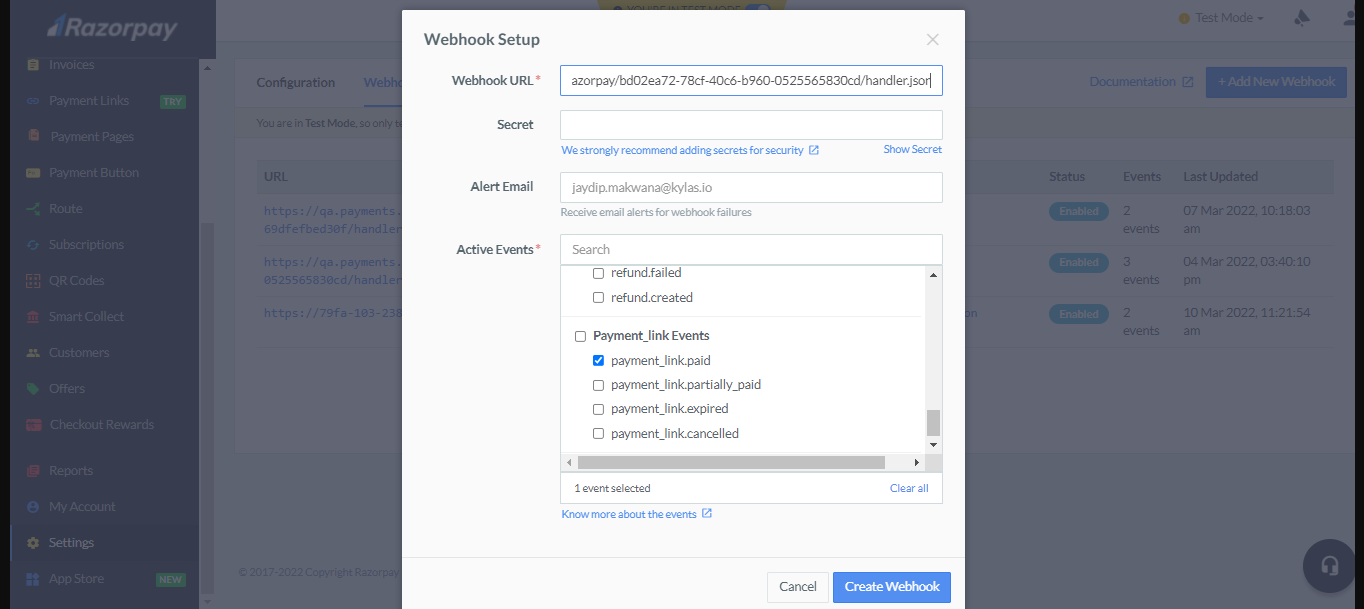
Task: Click Enabled status for 04 Mar 2022 webhook
Action: (x=1079, y=263)
